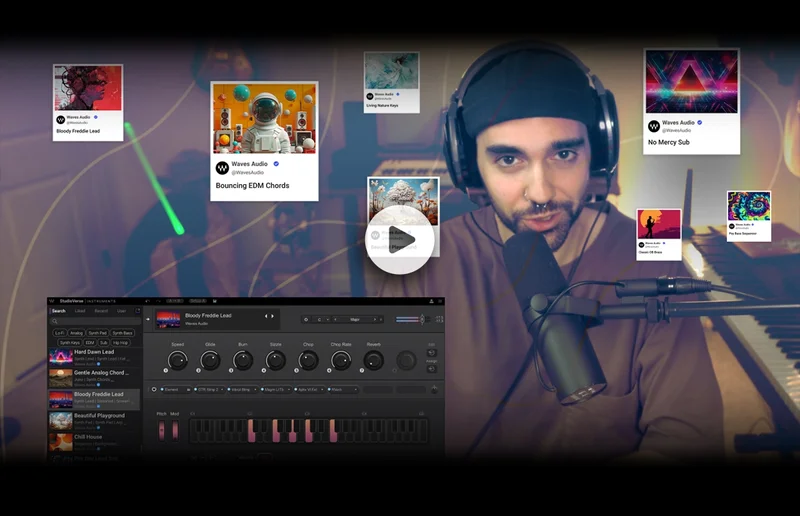The height and width of the screenshot is (516, 800).
Task: Open the Major scale dropdown arrow
Action: tap(381, 320)
